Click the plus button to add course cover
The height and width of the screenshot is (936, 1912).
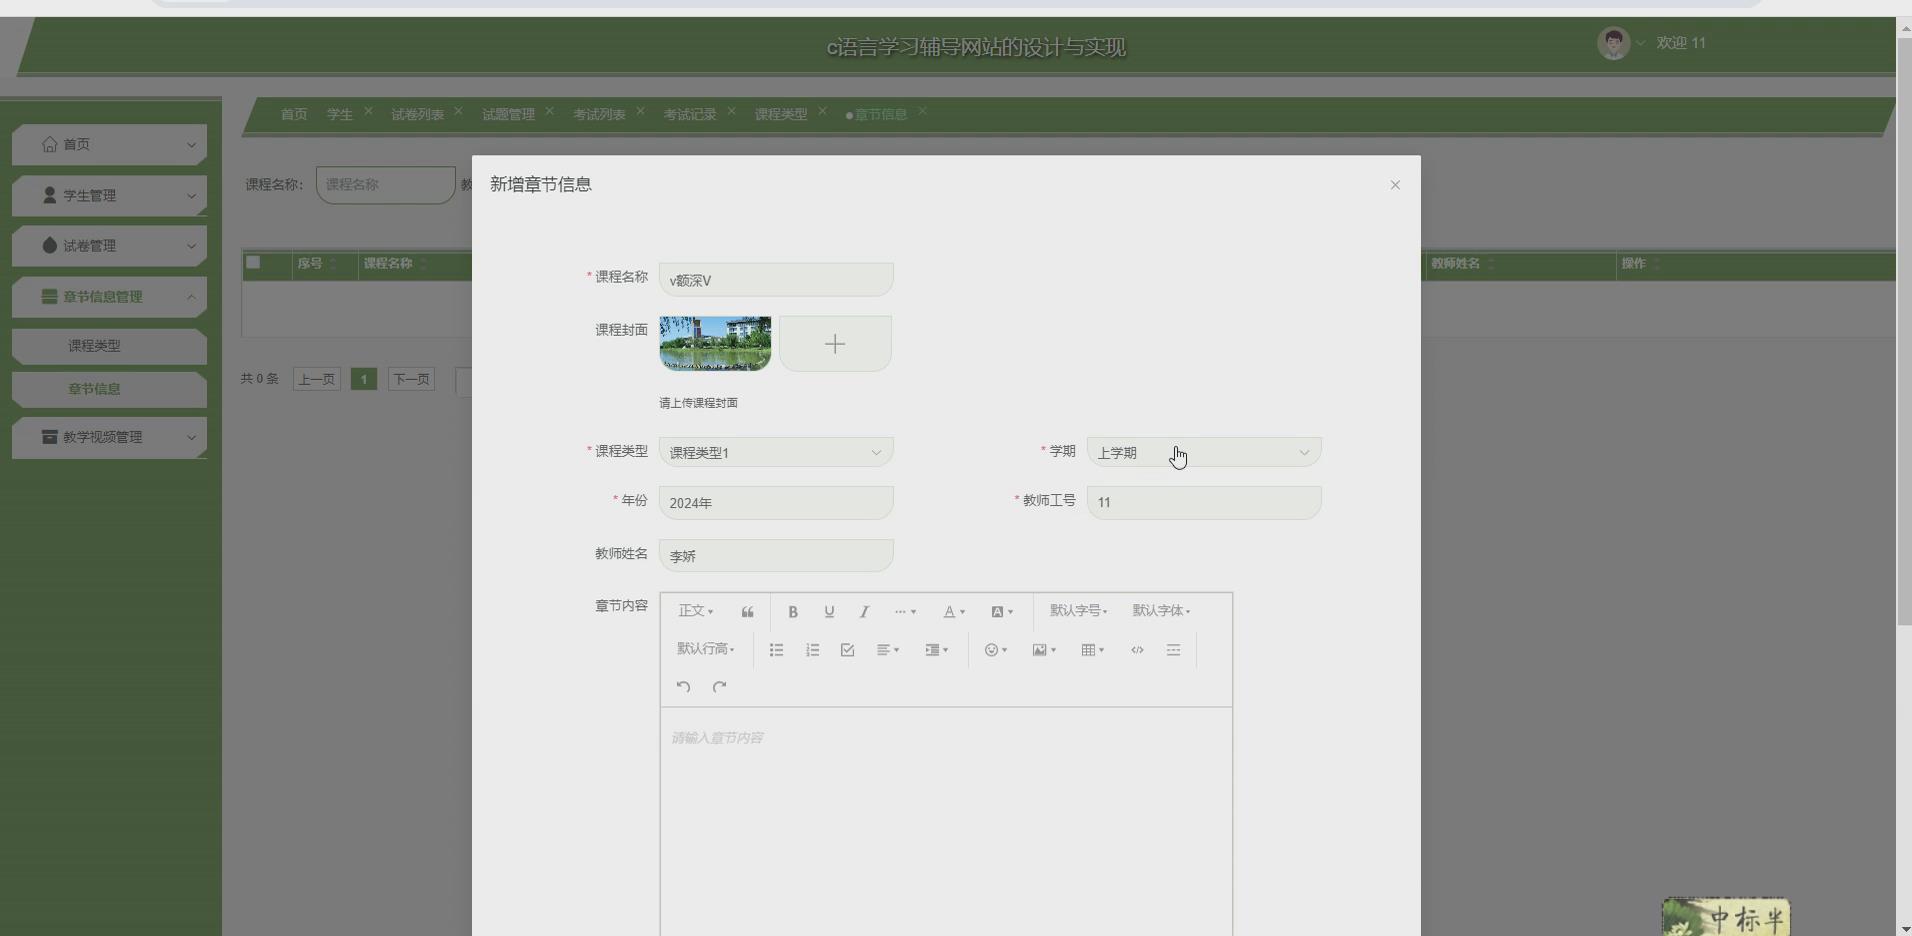pos(834,343)
